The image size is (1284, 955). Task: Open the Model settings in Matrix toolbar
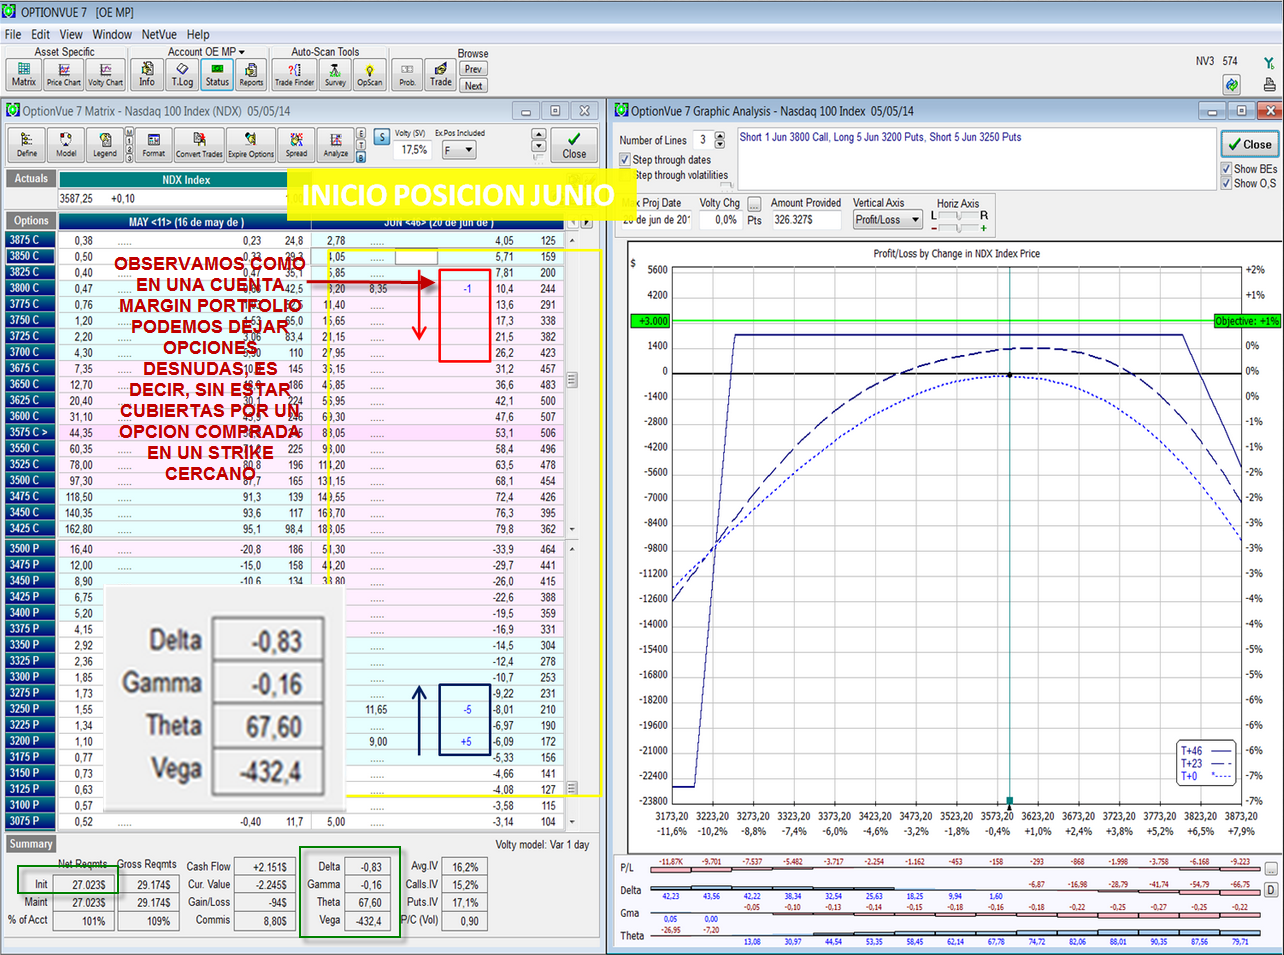66,144
